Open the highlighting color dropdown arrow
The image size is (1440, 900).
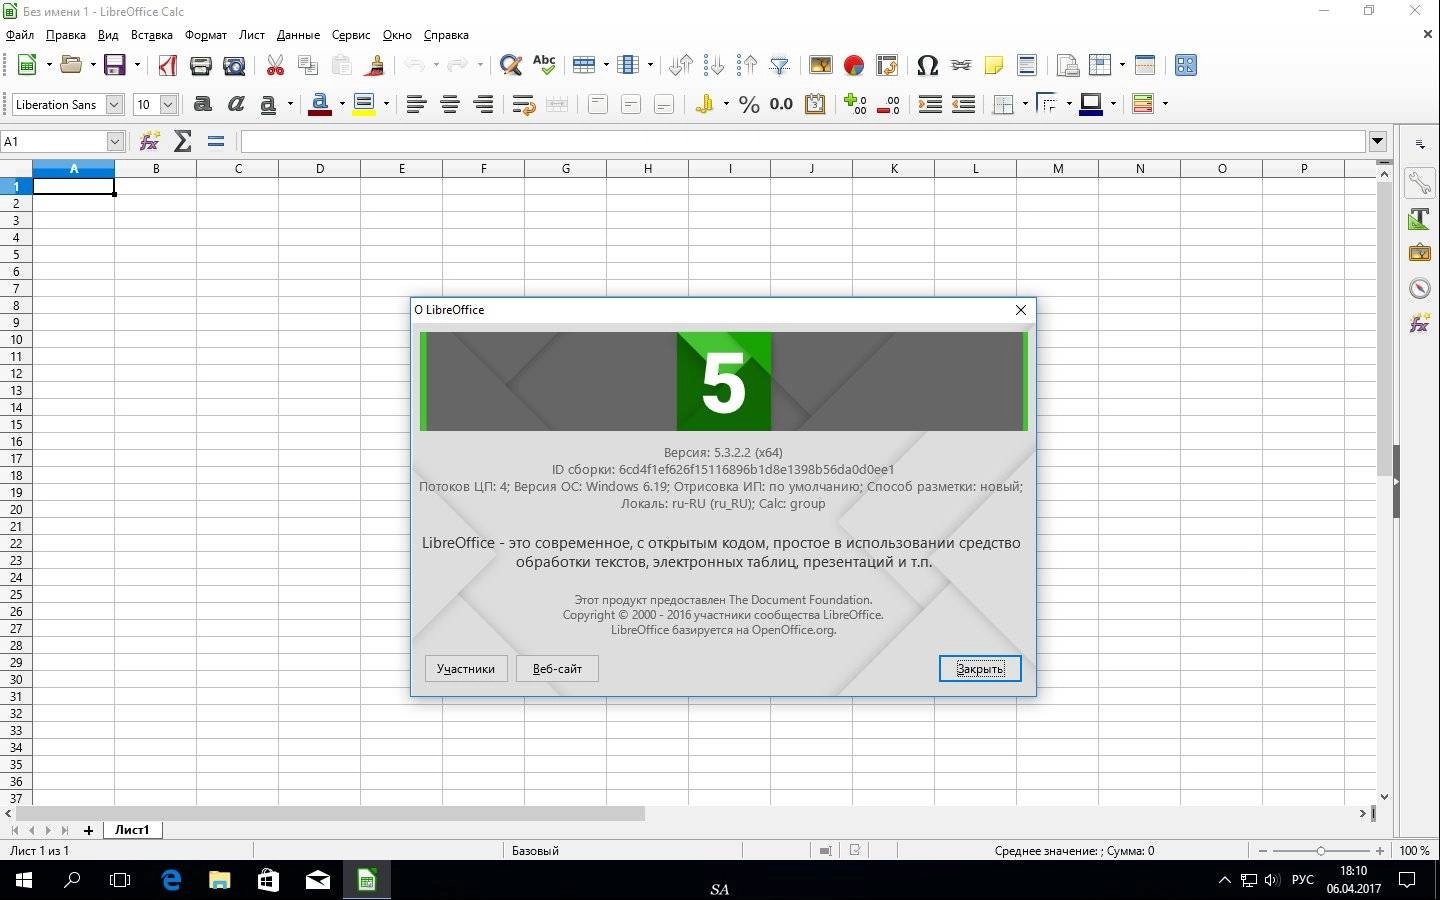point(386,104)
